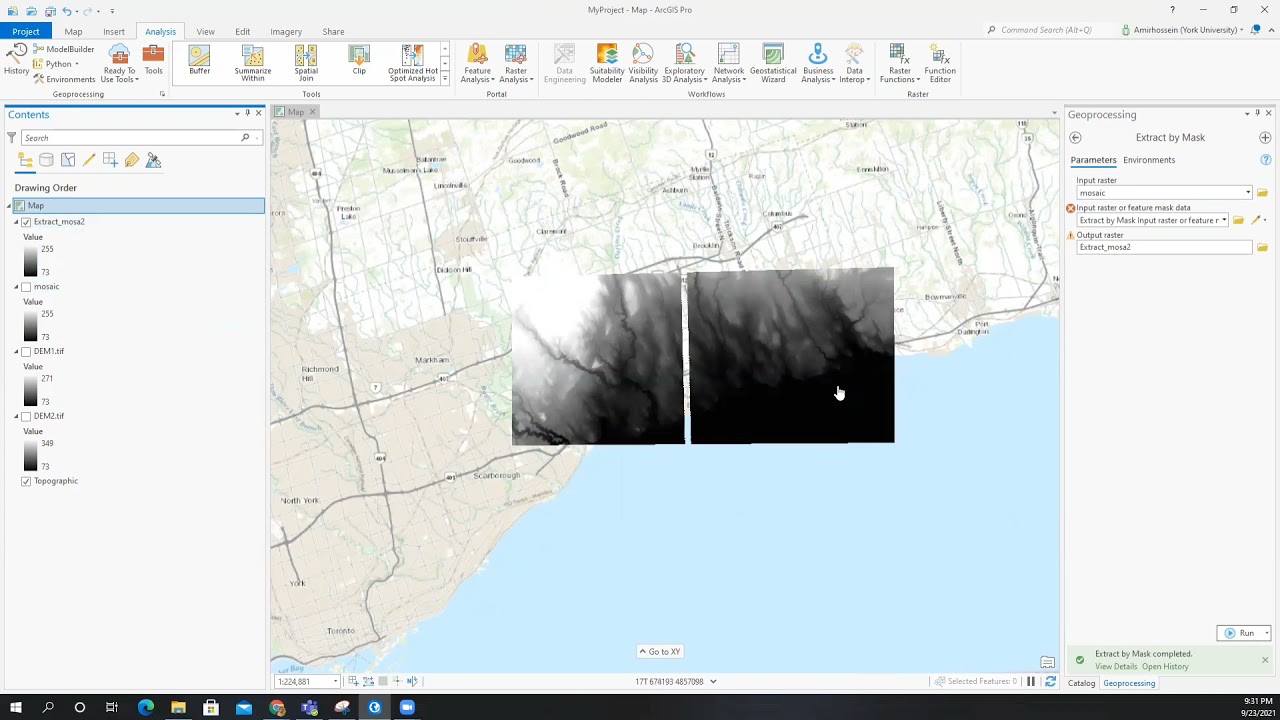Browse for the Input raster
Viewport: 1280px width, 720px height.
point(1262,193)
